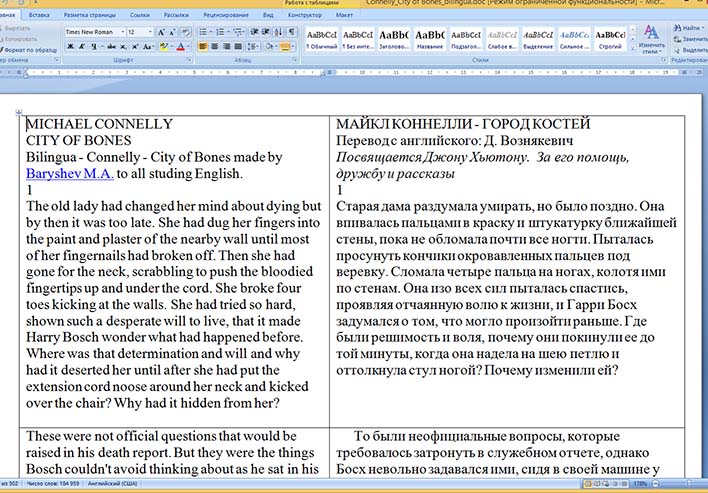Apply superscript formatting
708x493 pixels.
click(135, 47)
